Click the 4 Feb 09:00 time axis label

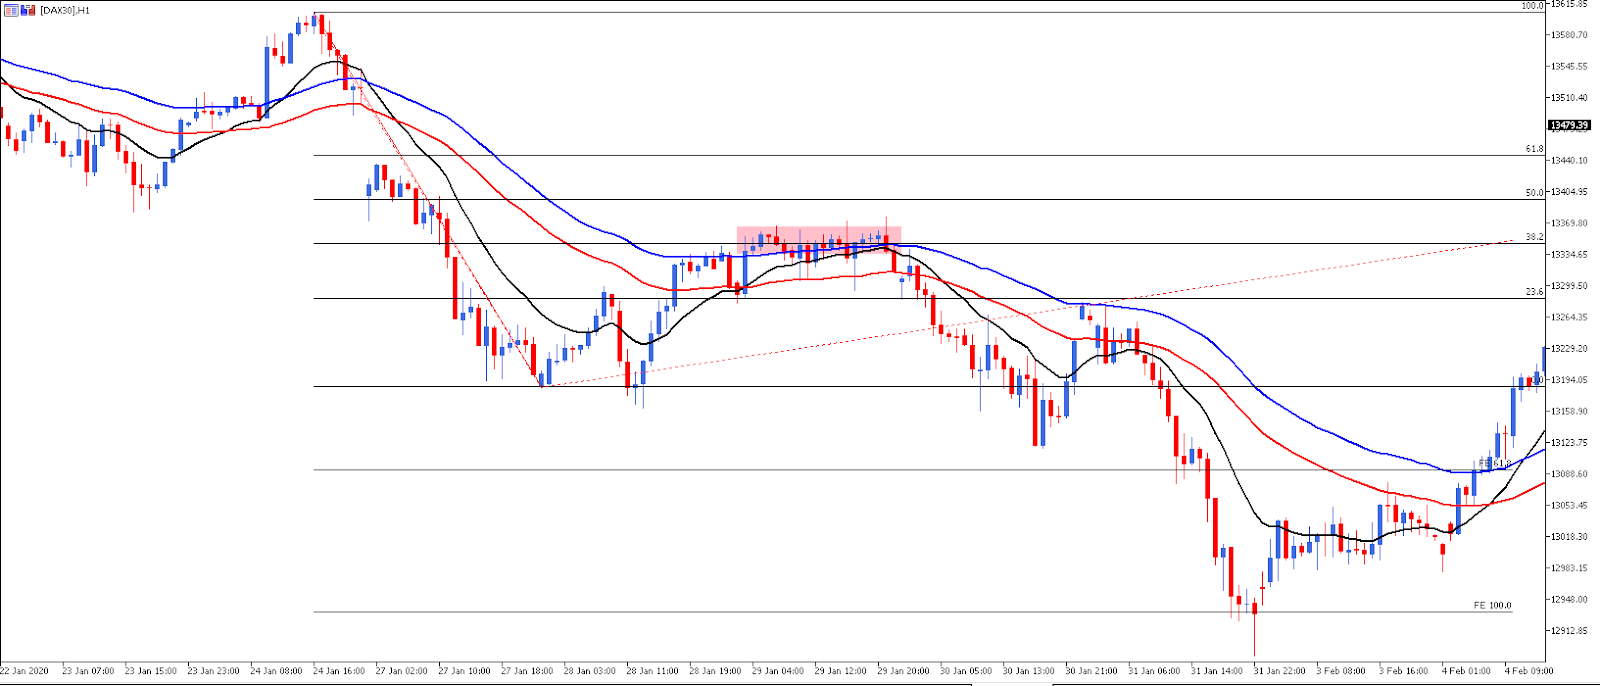[1530, 671]
